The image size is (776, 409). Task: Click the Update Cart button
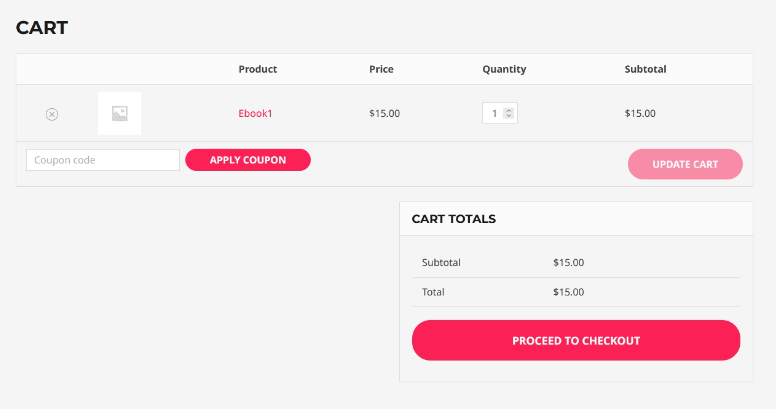[685, 164]
